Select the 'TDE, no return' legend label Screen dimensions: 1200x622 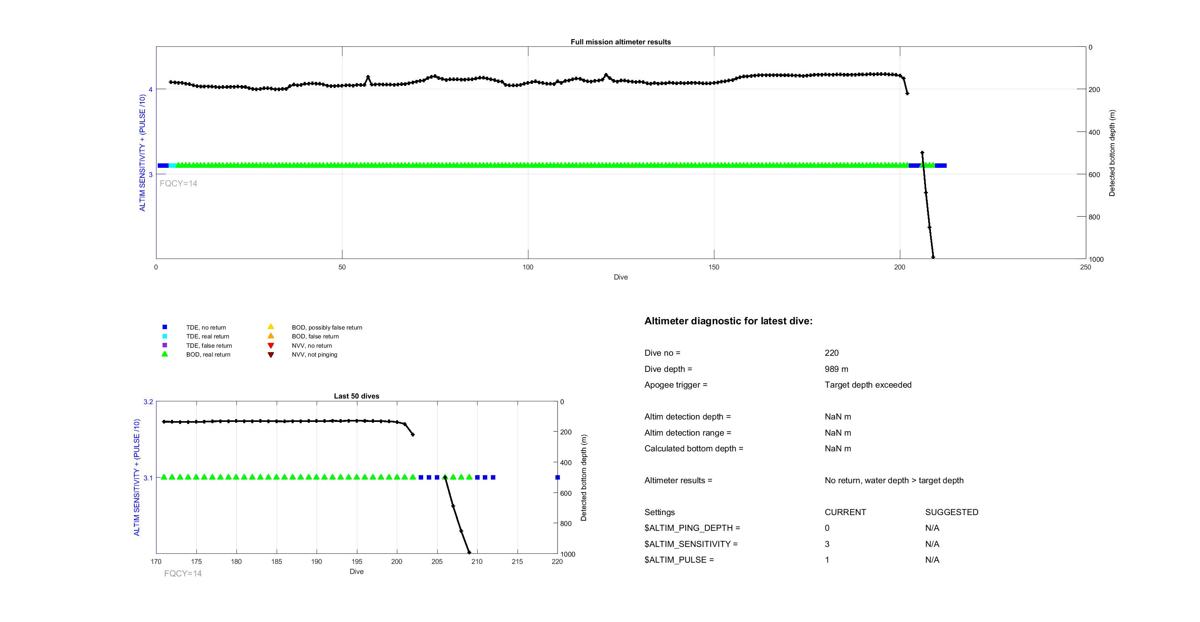(206, 327)
